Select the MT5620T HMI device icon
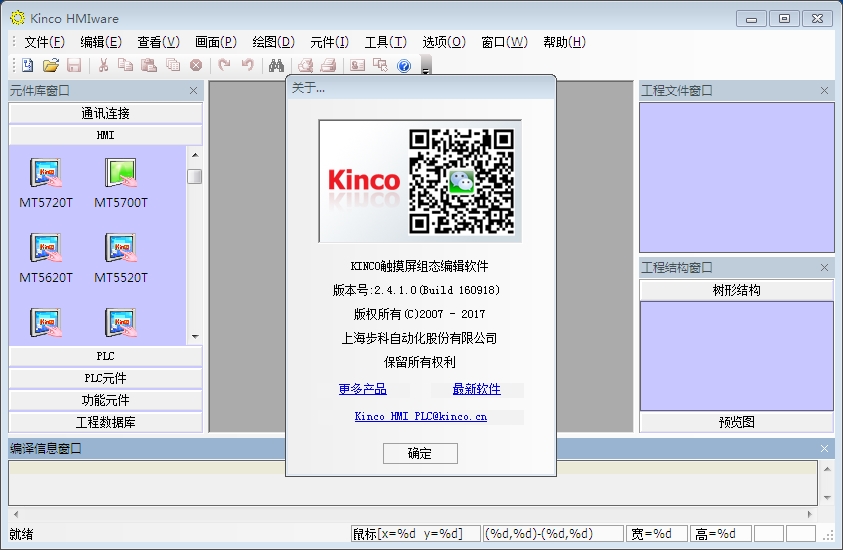Viewport: 843px width, 550px height. 46,249
